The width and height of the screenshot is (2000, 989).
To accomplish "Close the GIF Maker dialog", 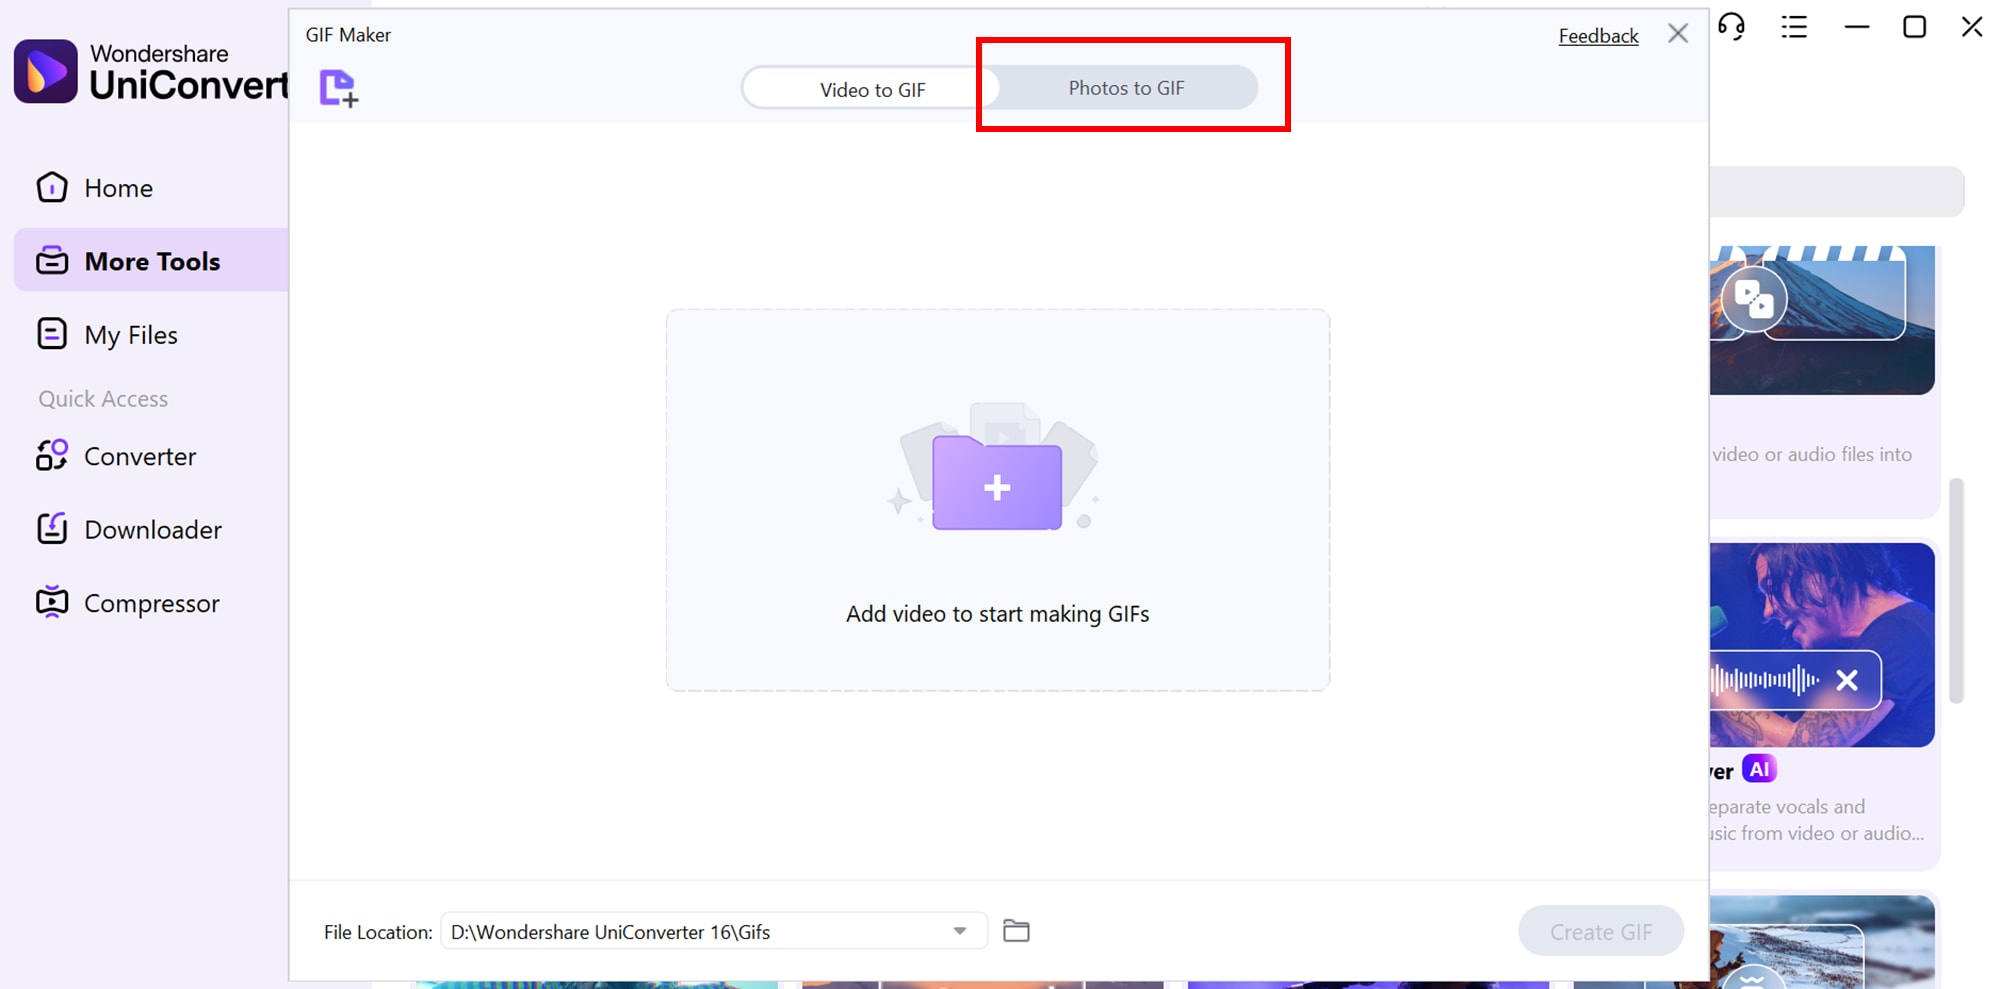I will click(x=1677, y=32).
